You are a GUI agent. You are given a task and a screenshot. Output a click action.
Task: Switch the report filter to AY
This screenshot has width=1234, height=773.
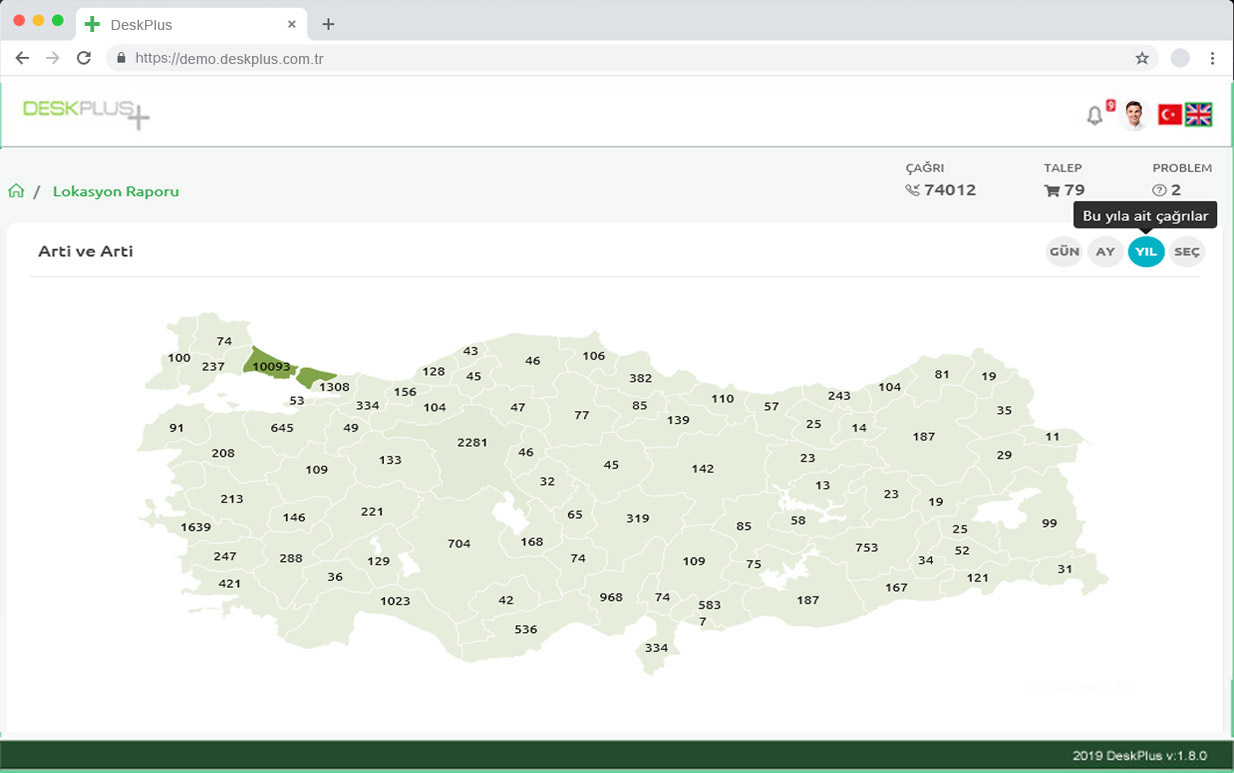pyautogui.click(x=1104, y=251)
